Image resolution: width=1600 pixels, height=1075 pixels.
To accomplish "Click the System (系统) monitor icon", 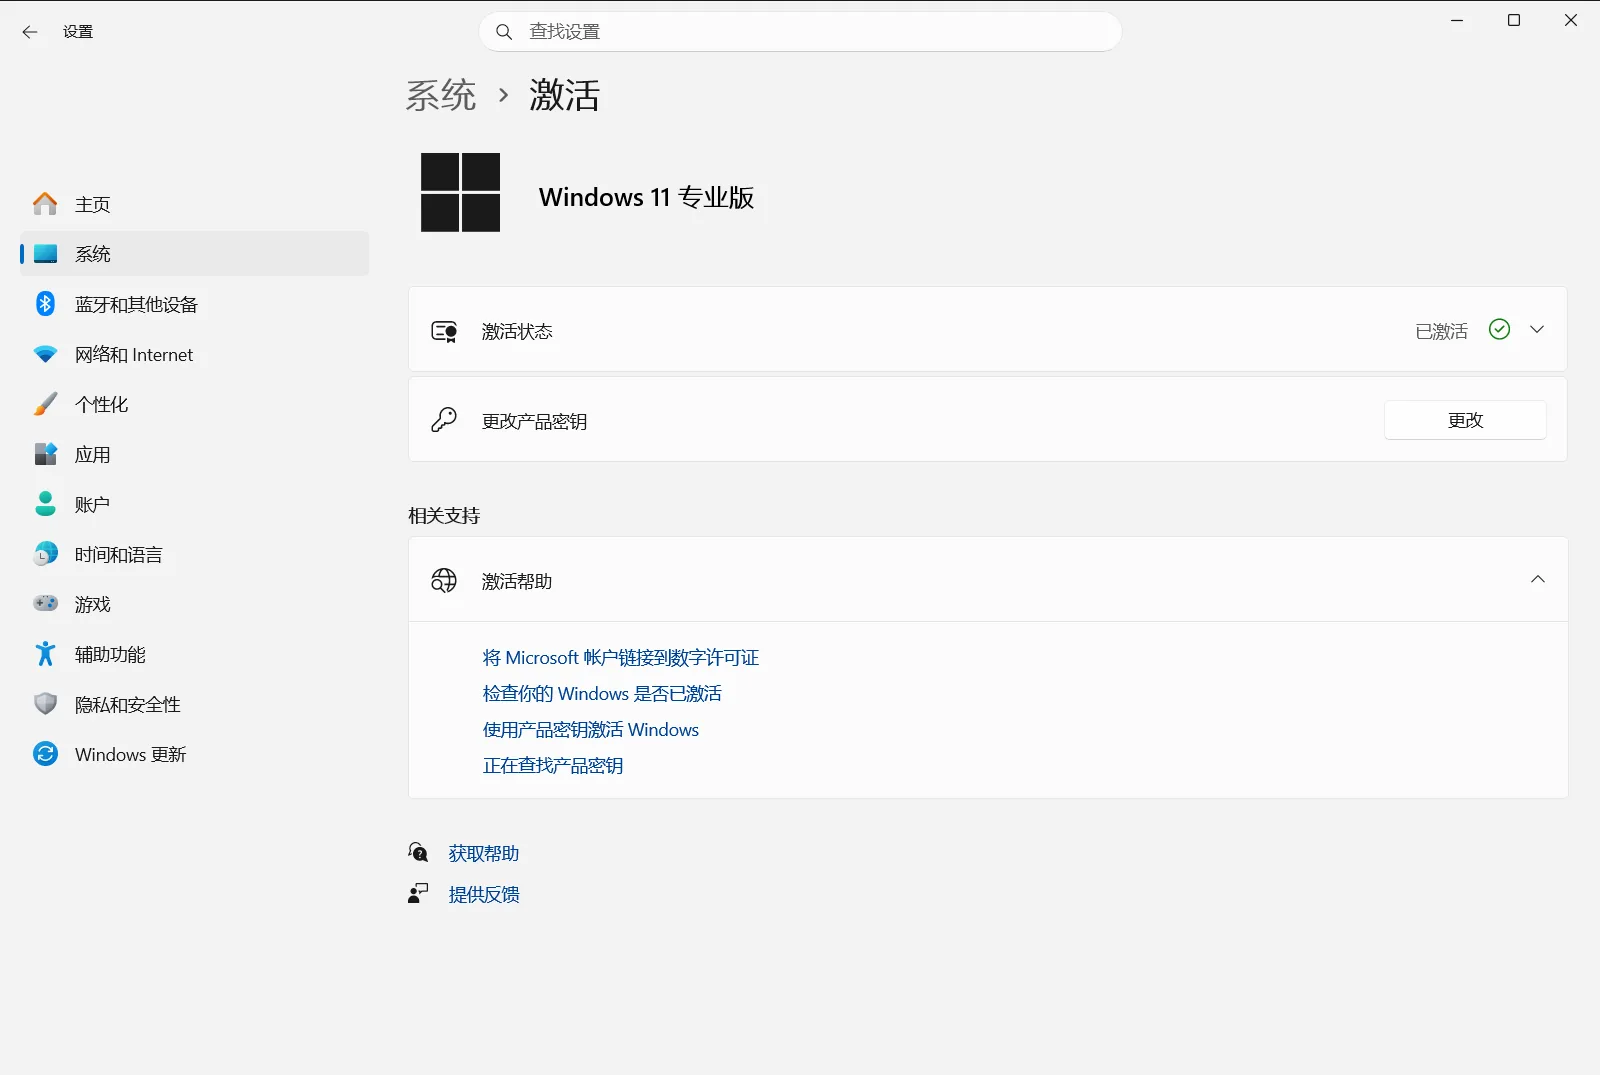I will pos(45,254).
